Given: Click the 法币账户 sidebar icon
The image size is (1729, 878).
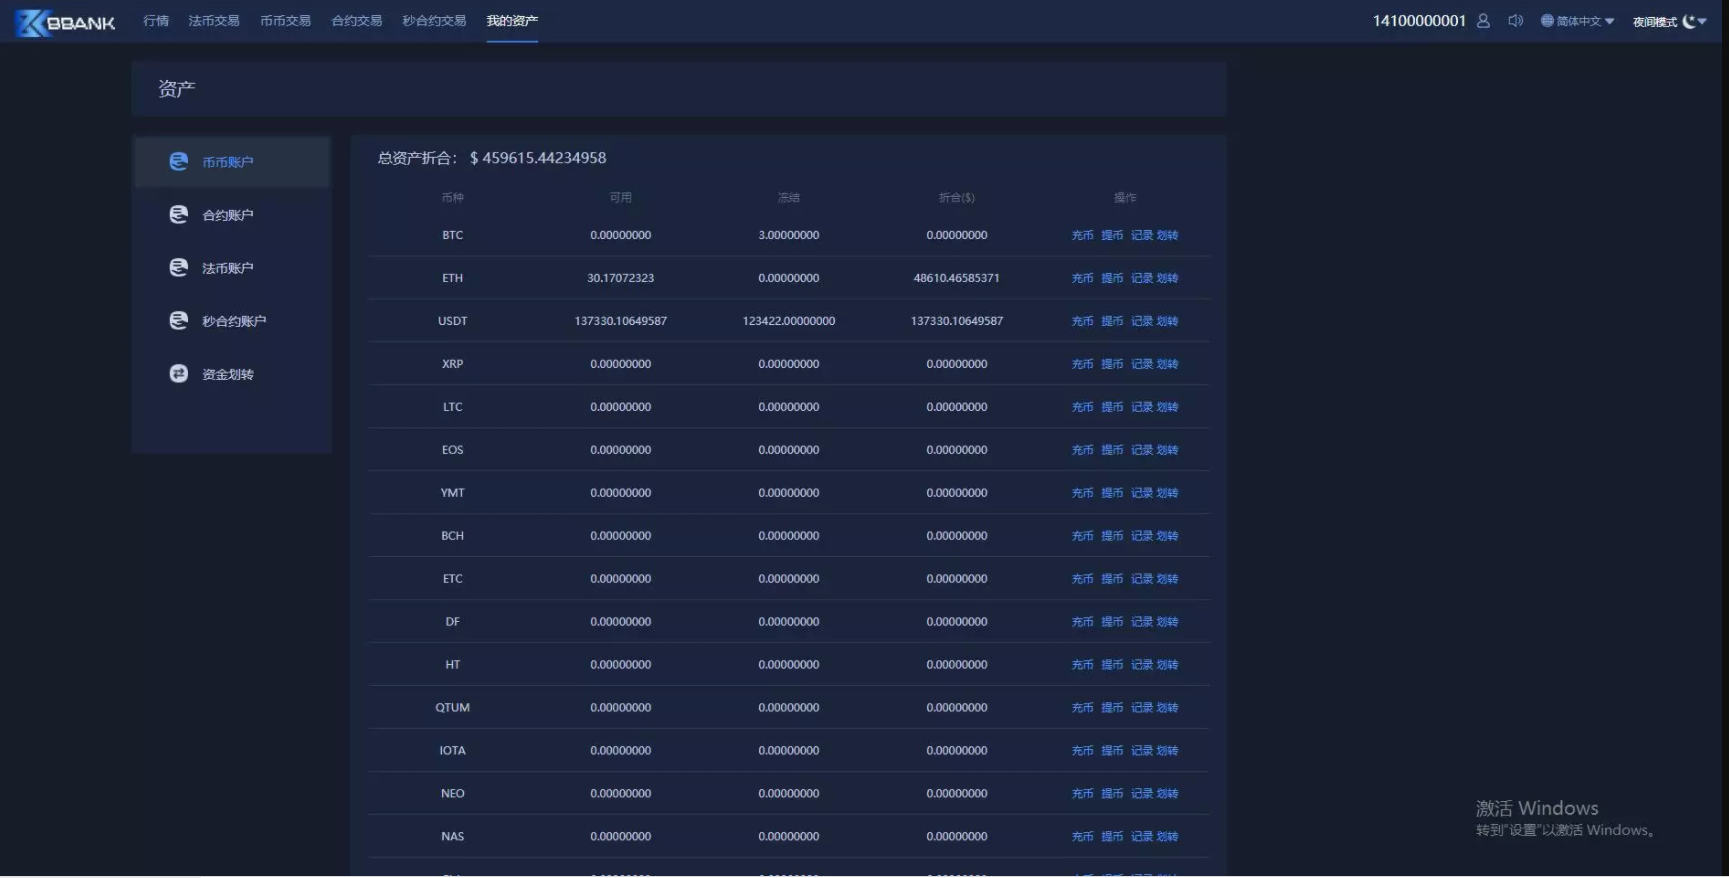Looking at the screenshot, I should click(179, 267).
